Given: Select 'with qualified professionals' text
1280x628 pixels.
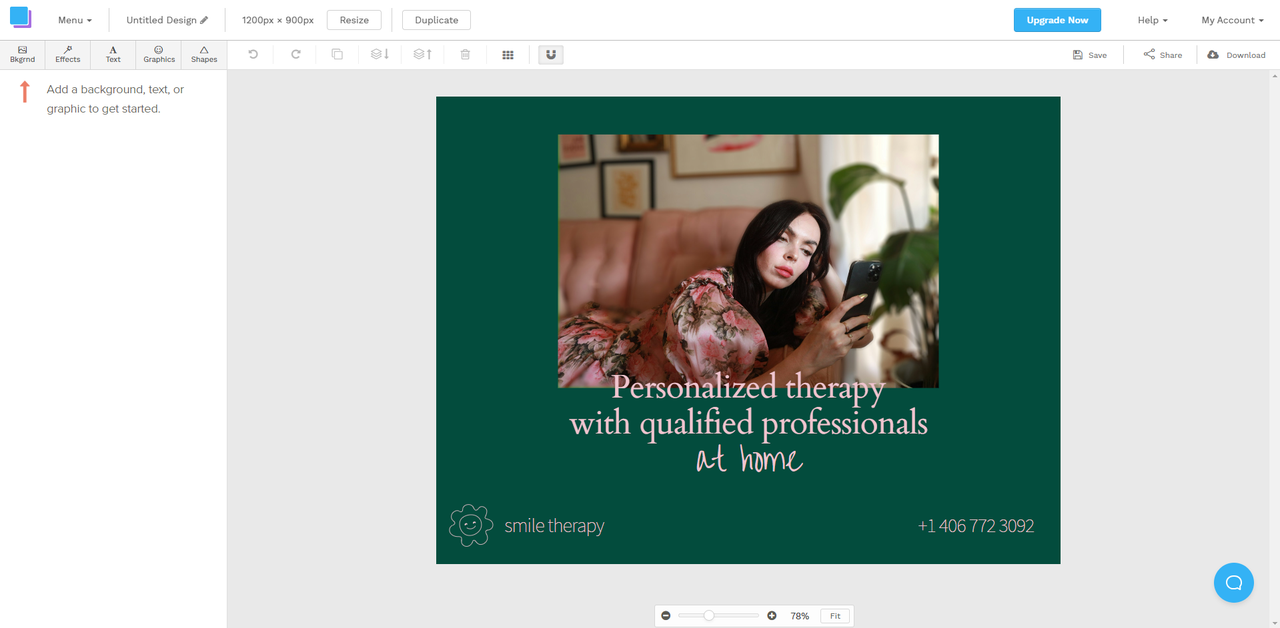Looking at the screenshot, I should 748,423.
